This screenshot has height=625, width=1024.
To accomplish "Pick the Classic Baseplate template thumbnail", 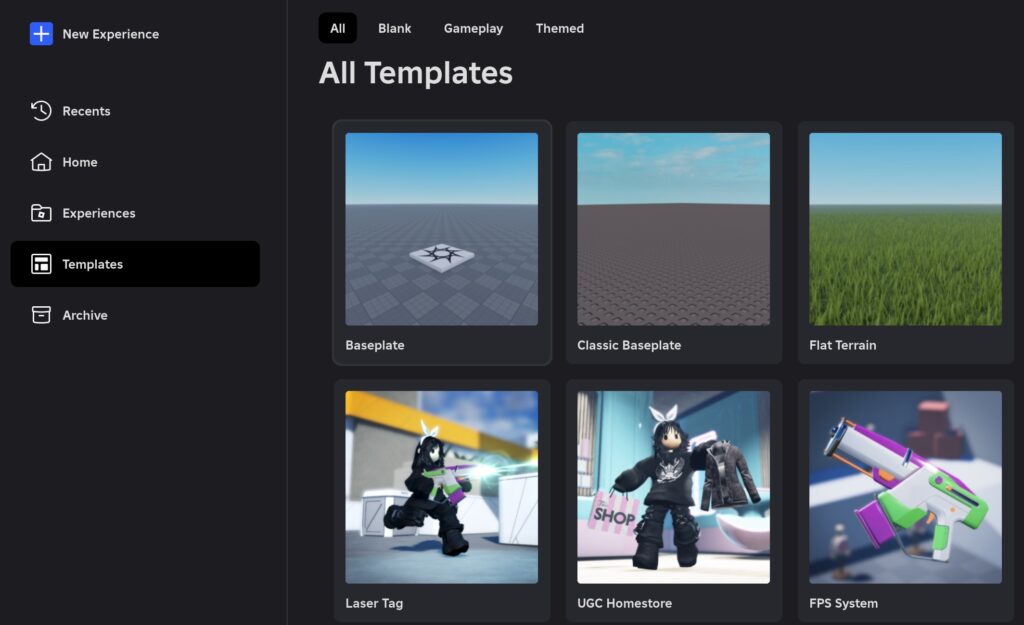I will [x=673, y=229].
